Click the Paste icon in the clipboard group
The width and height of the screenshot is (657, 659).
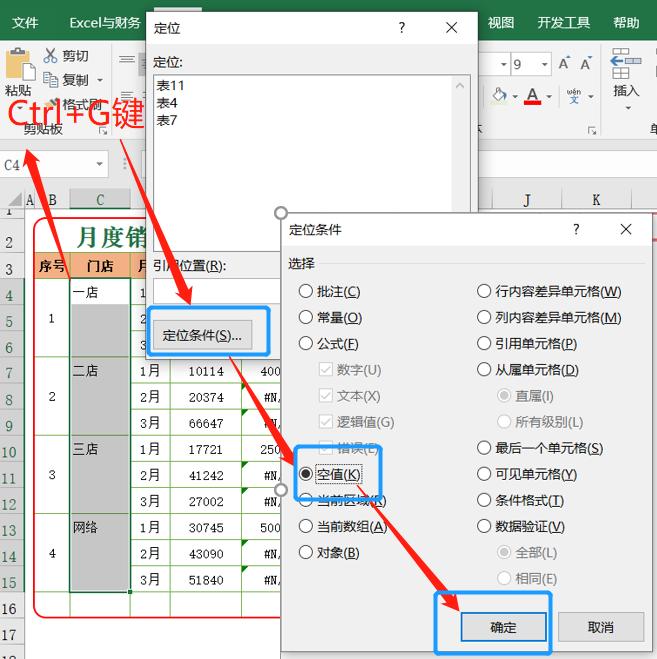pos(20,64)
